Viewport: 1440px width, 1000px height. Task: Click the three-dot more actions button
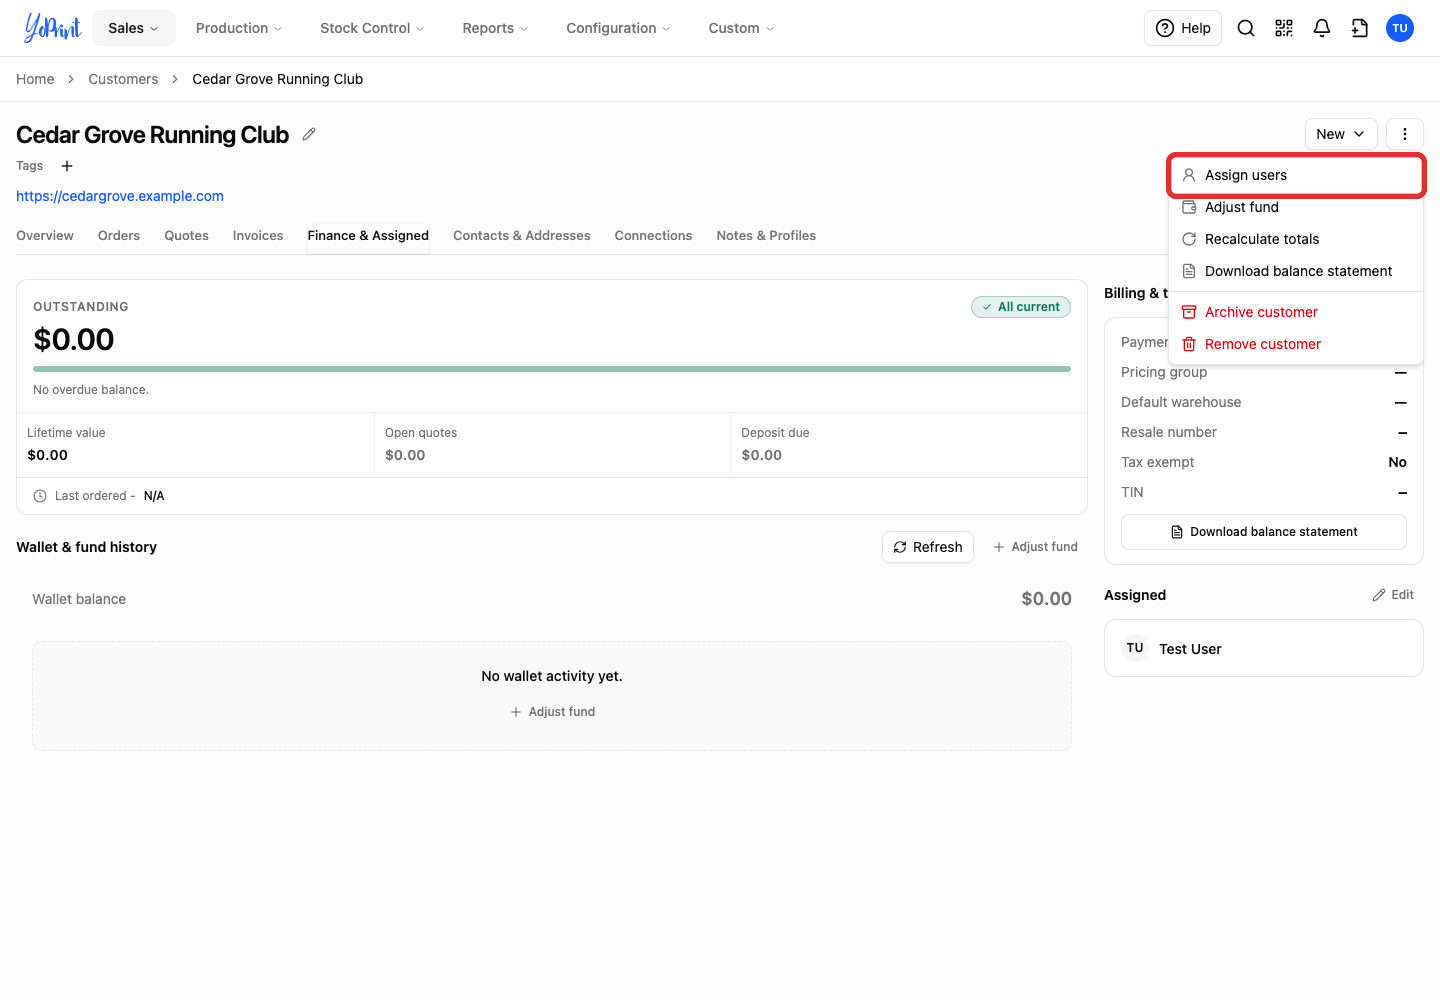[1405, 134]
